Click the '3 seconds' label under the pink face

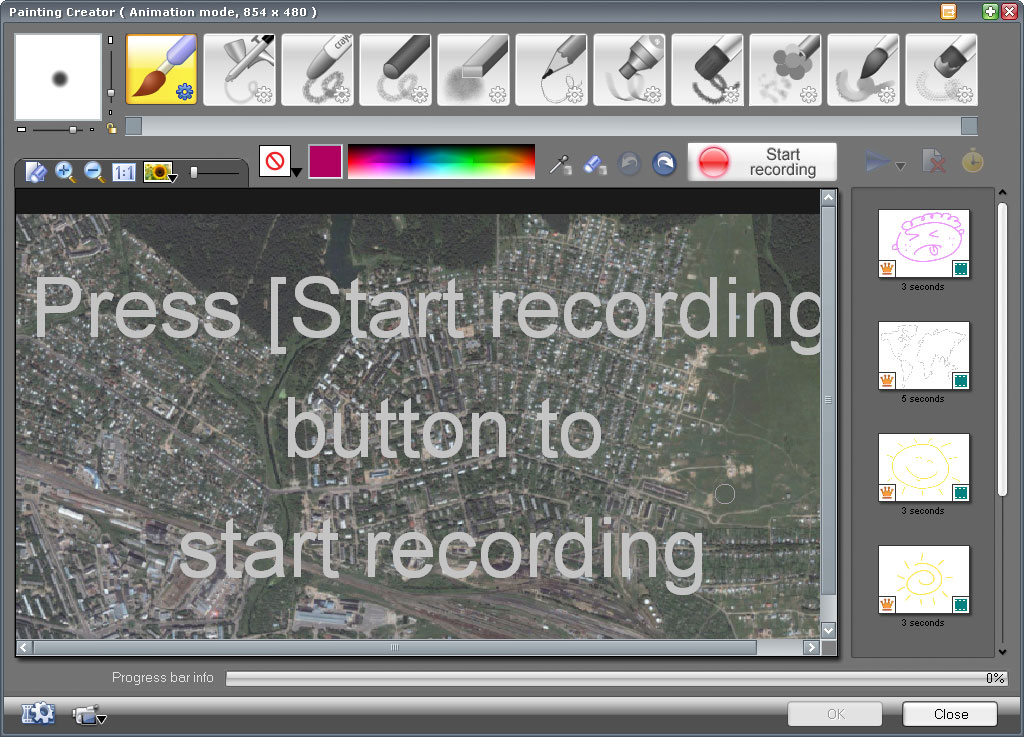click(x=923, y=287)
